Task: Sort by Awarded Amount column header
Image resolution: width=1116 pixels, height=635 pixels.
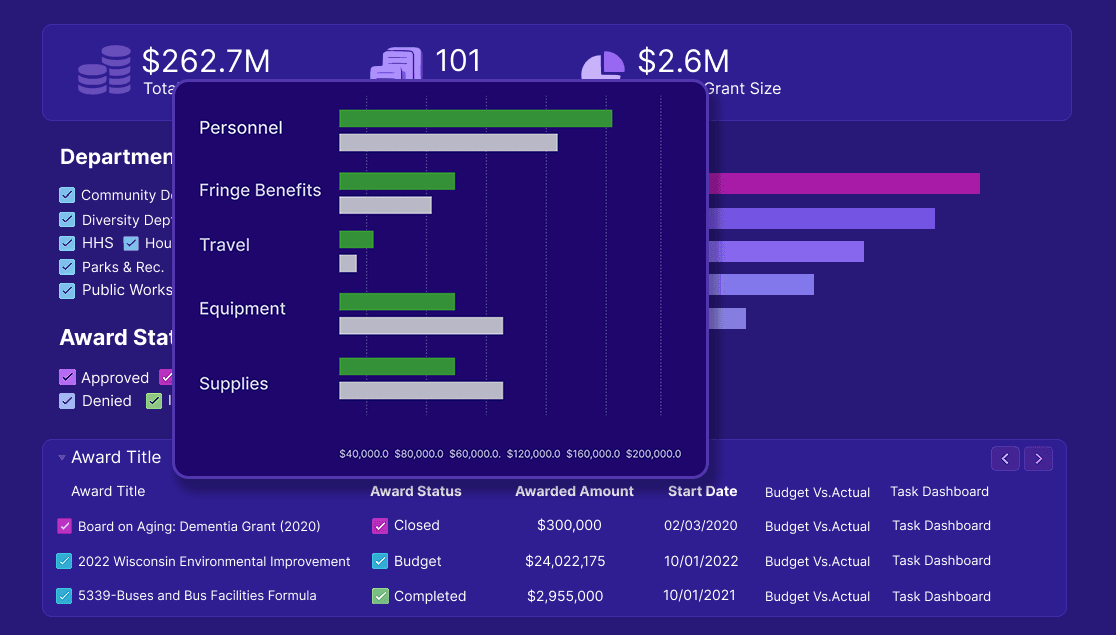Action: coord(574,491)
